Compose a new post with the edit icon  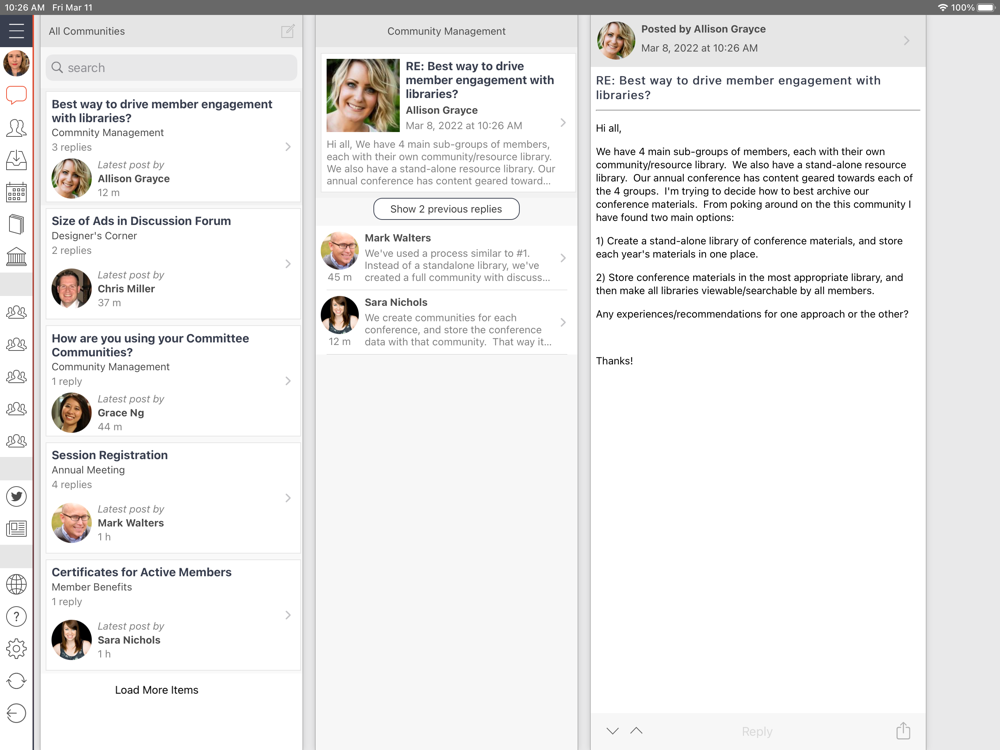pyautogui.click(x=288, y=31)
